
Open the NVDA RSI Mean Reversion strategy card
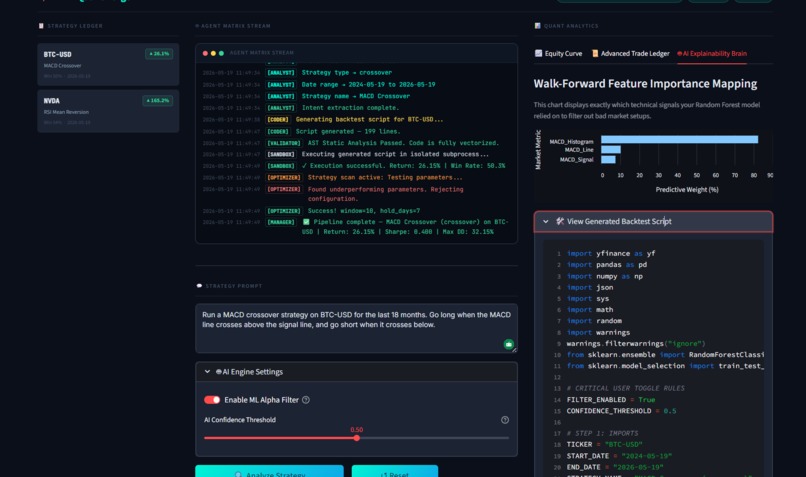click(x=108, y=111)
